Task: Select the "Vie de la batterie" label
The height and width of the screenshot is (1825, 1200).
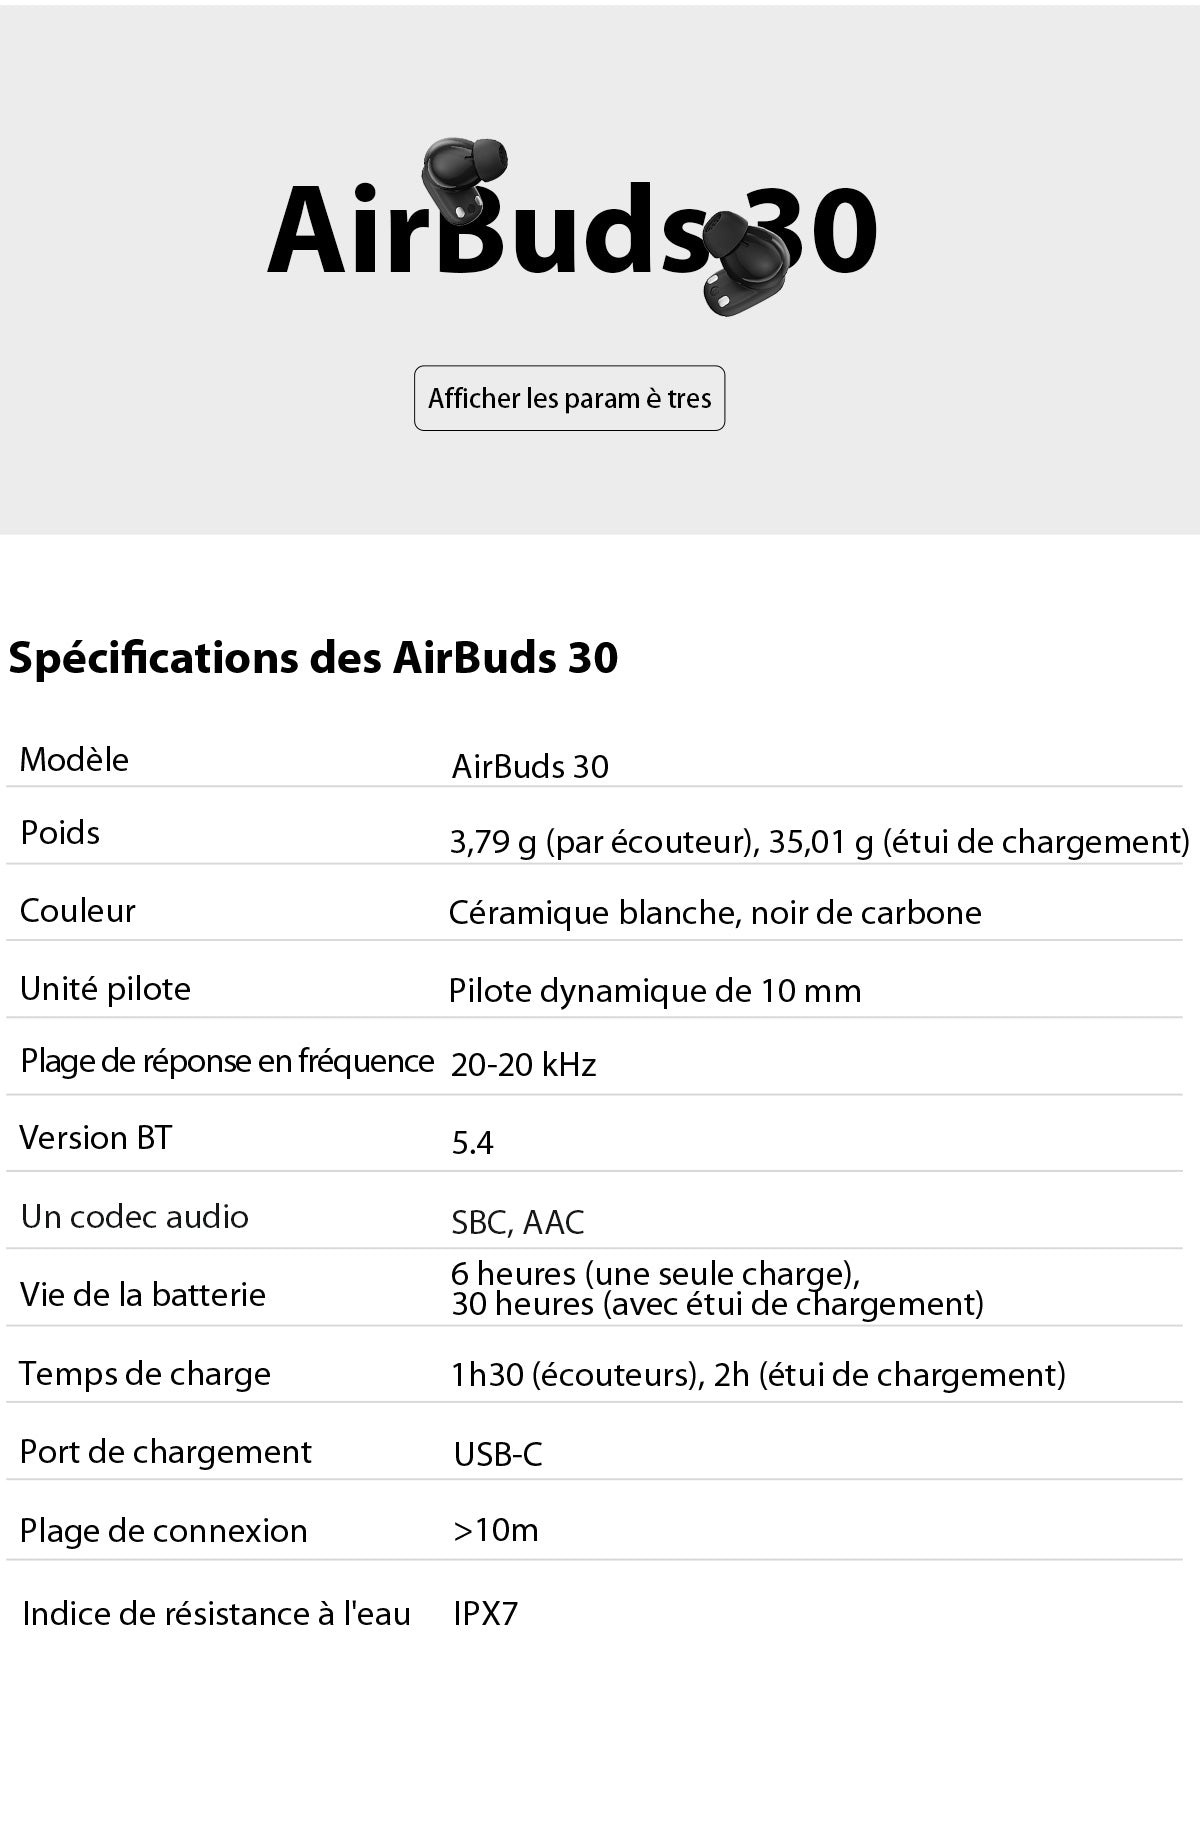Action: pos(143,1295)
